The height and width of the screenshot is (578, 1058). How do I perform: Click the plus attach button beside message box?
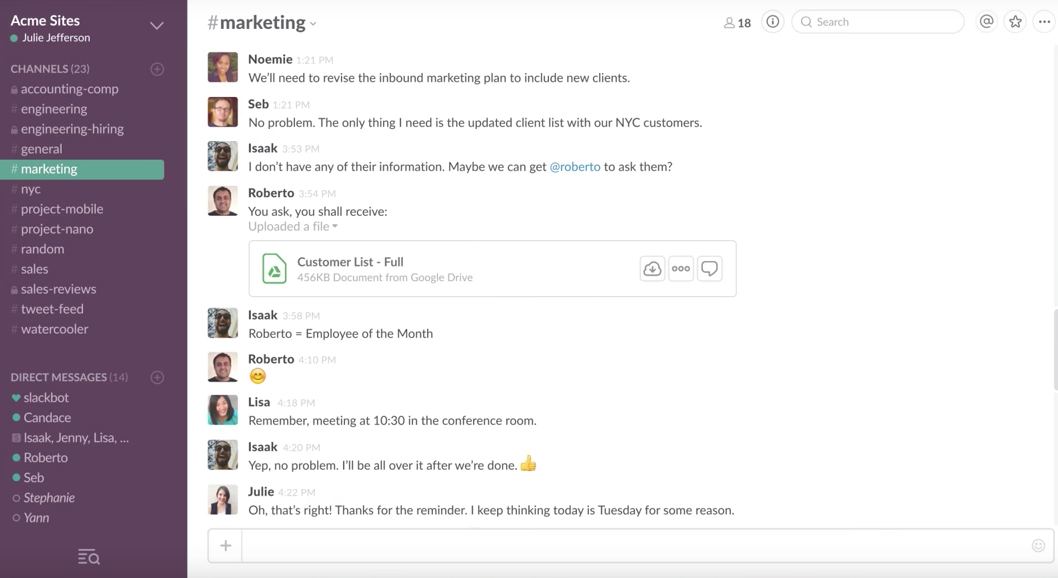(226, 545)
